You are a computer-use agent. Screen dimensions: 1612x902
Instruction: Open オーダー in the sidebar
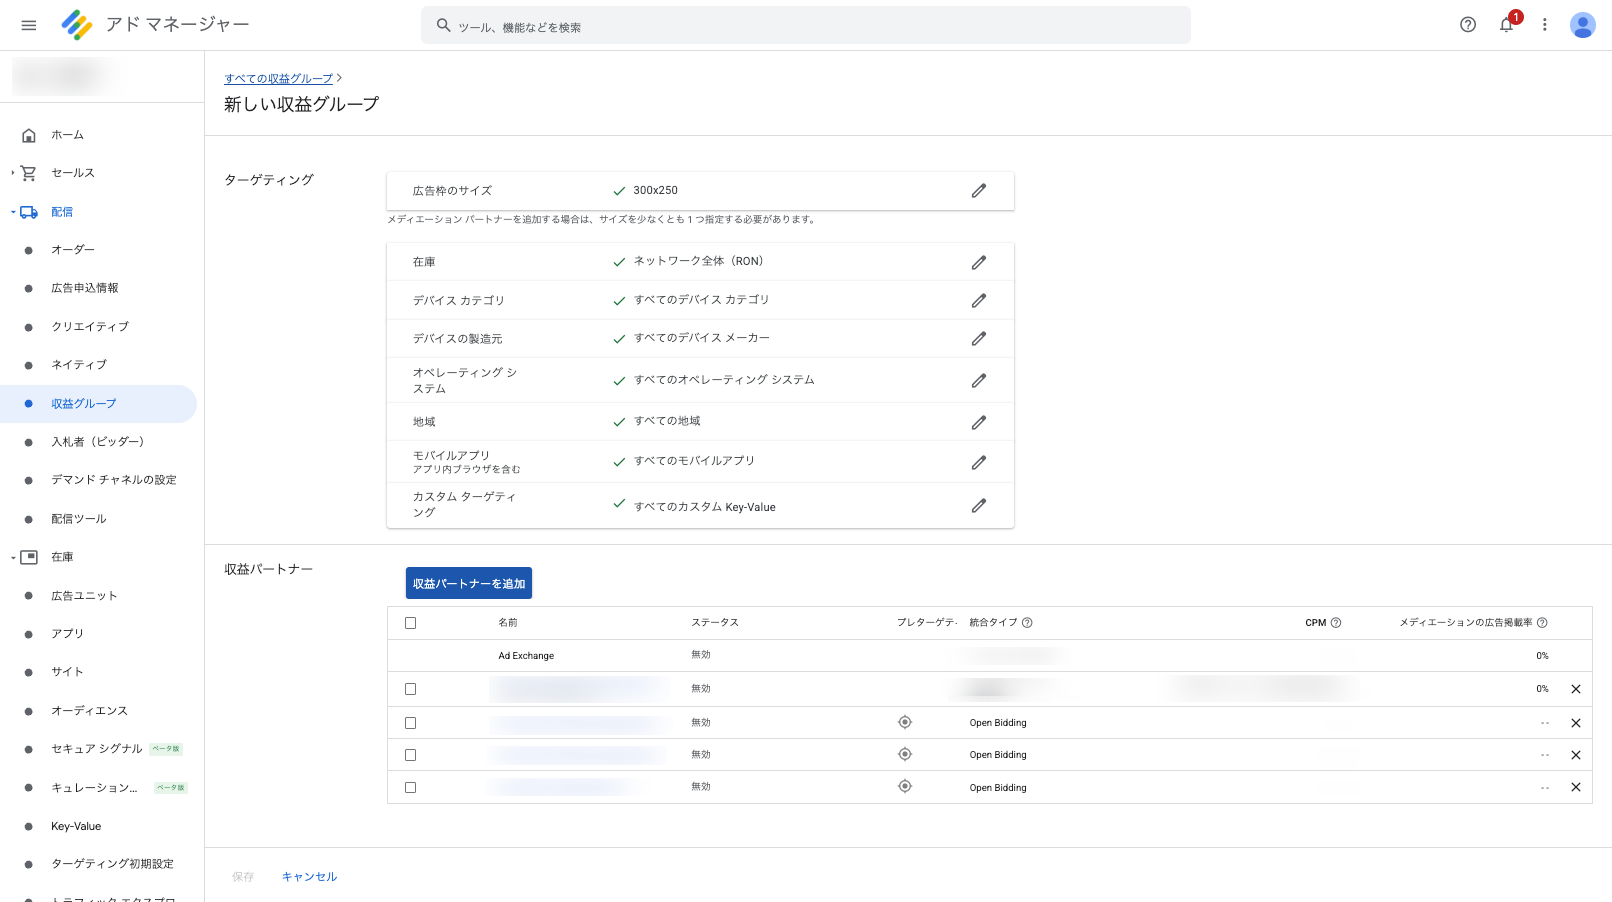click(x=73, y=250)
